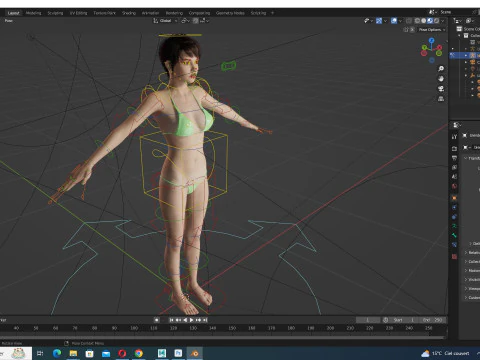Click the zoom view magnifier icon
480x360 pixels.
click(x=441, y=69)
